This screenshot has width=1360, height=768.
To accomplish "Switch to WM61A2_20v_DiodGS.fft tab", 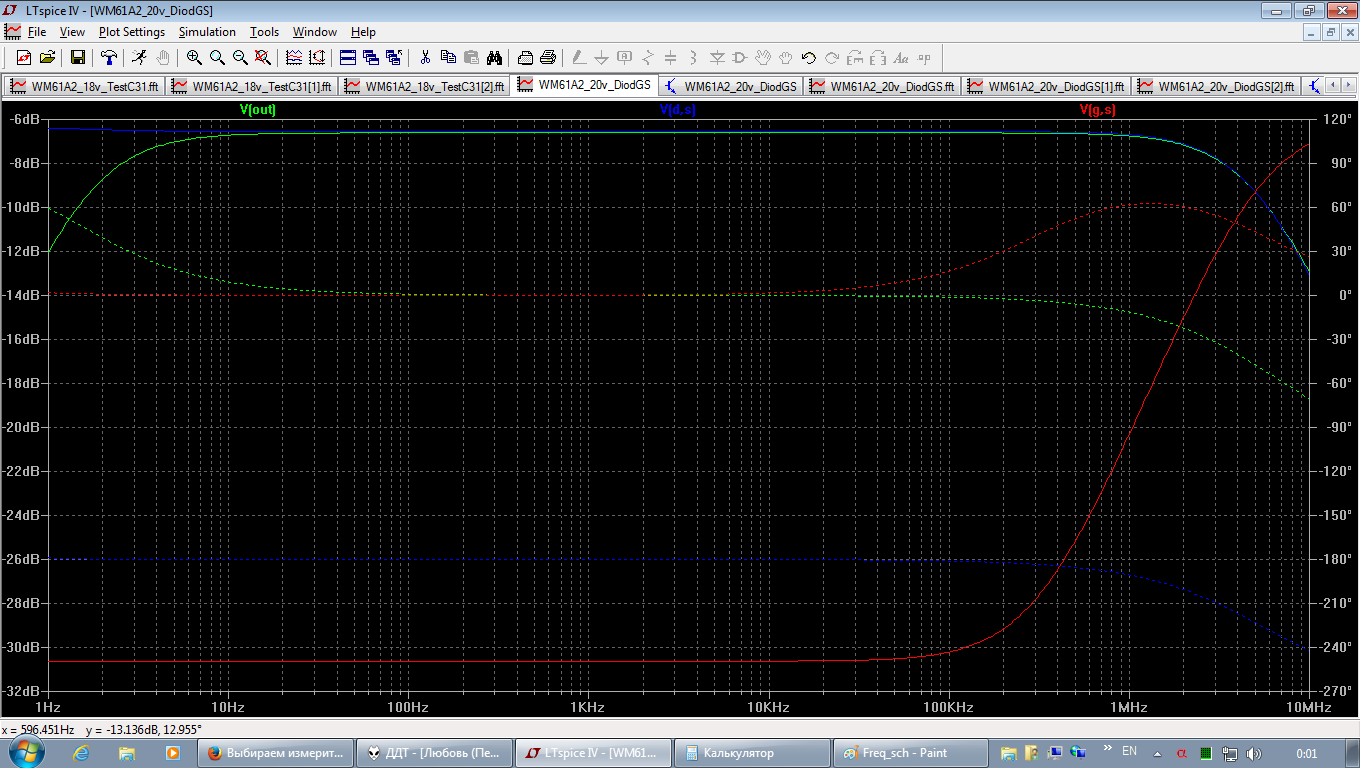I will (x=882, y=86).
